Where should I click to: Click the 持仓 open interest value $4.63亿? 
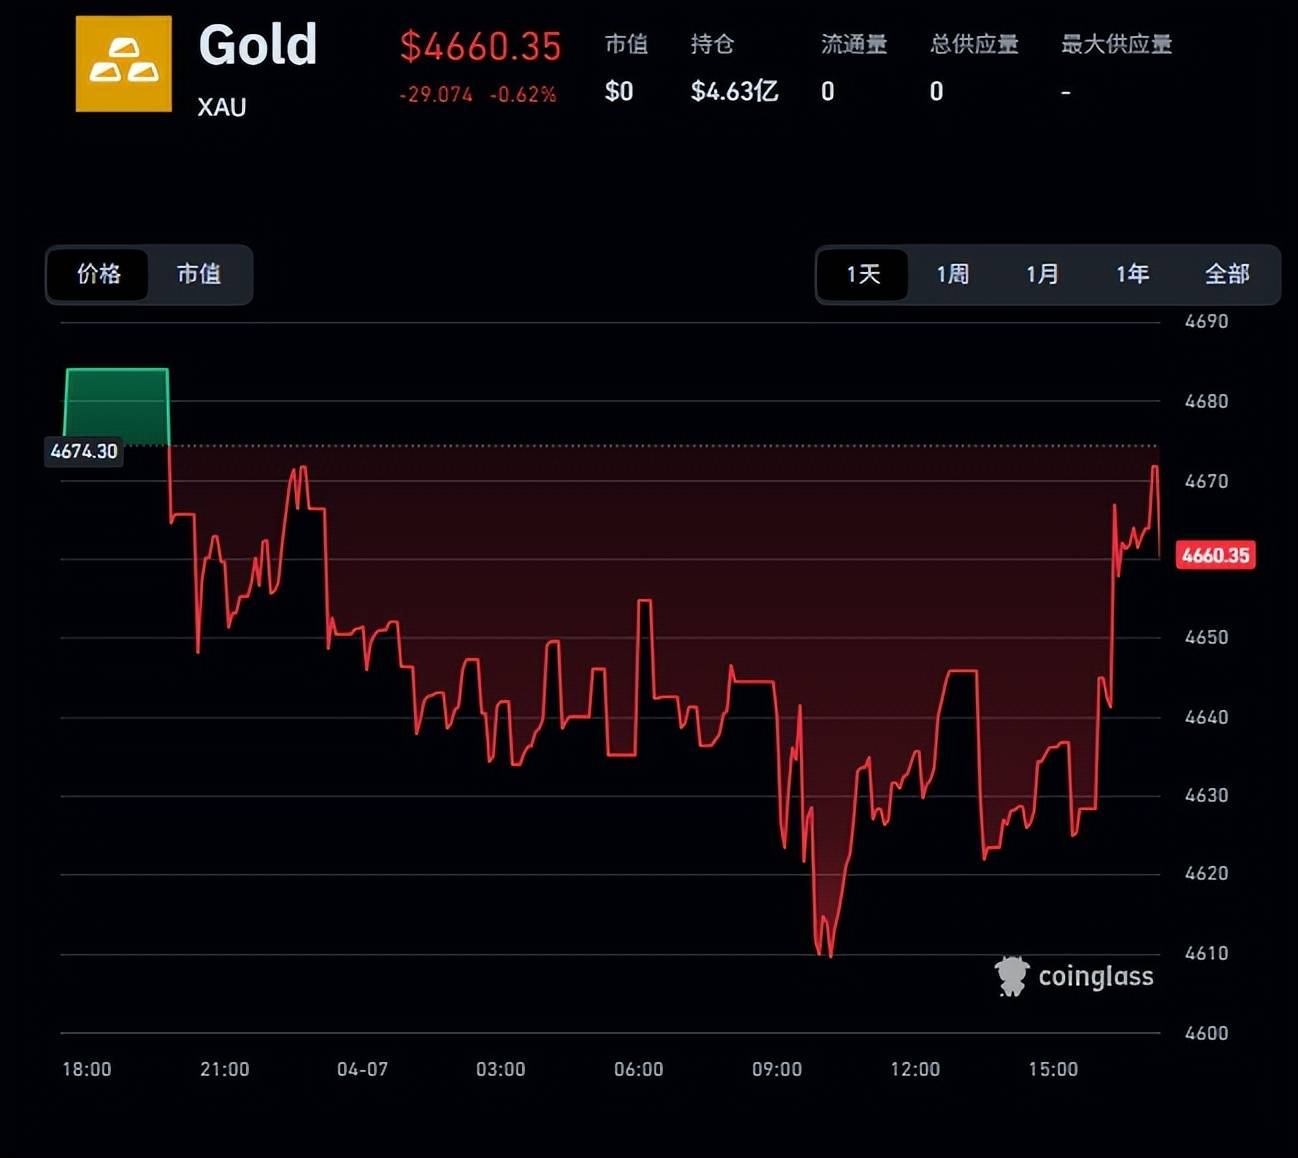click(x=734, y=92)
